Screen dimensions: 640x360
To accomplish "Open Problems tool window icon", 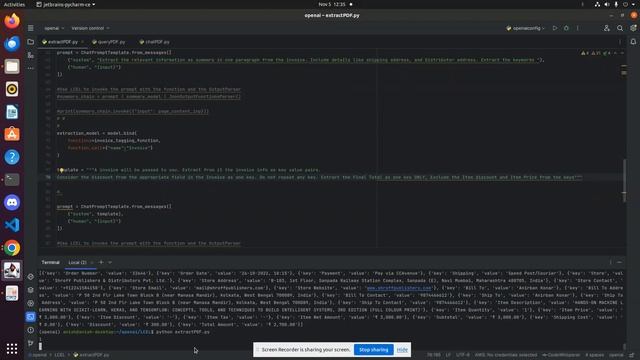I will [x=31, y=330].
